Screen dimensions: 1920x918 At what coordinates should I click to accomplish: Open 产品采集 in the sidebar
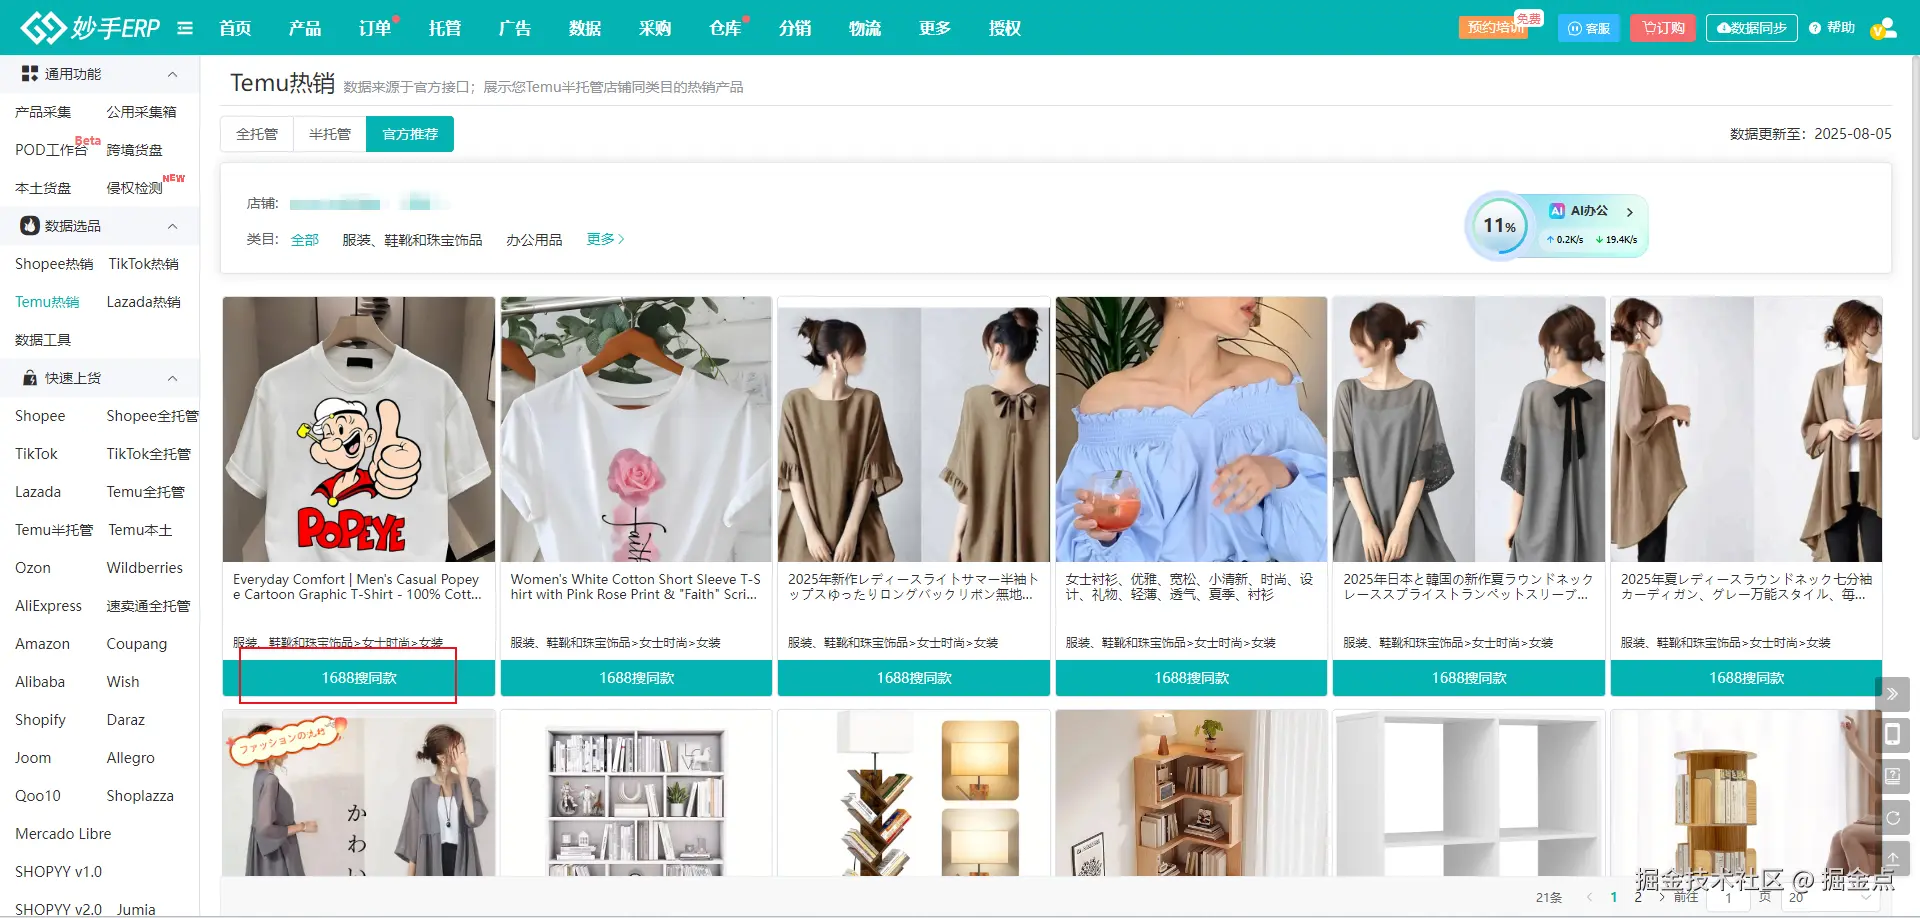coord(43,112)
